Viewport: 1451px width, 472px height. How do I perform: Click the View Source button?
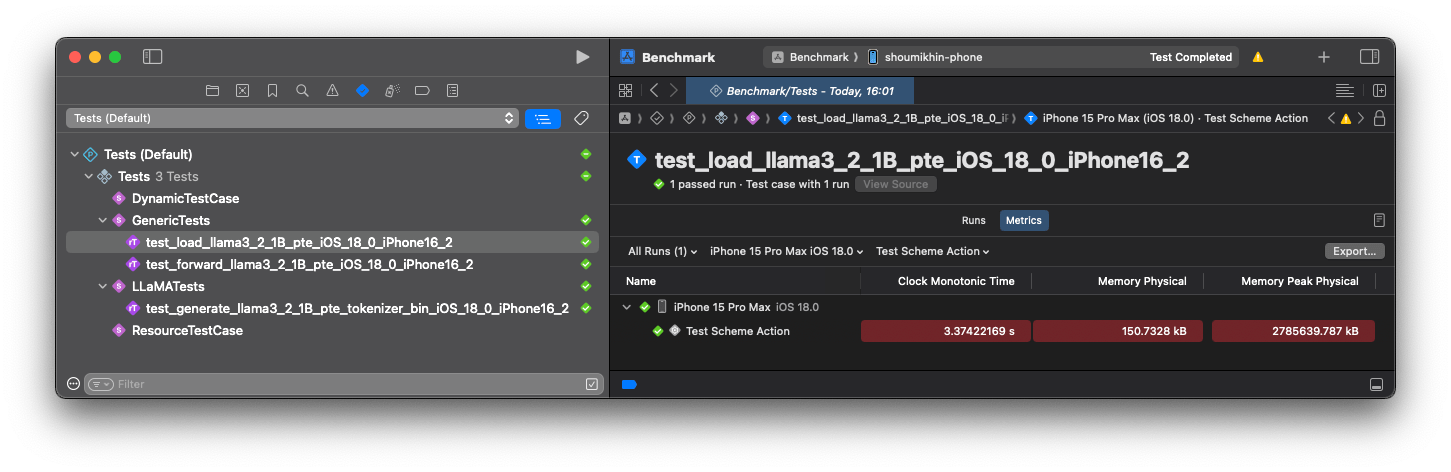(x=895, y=184)
